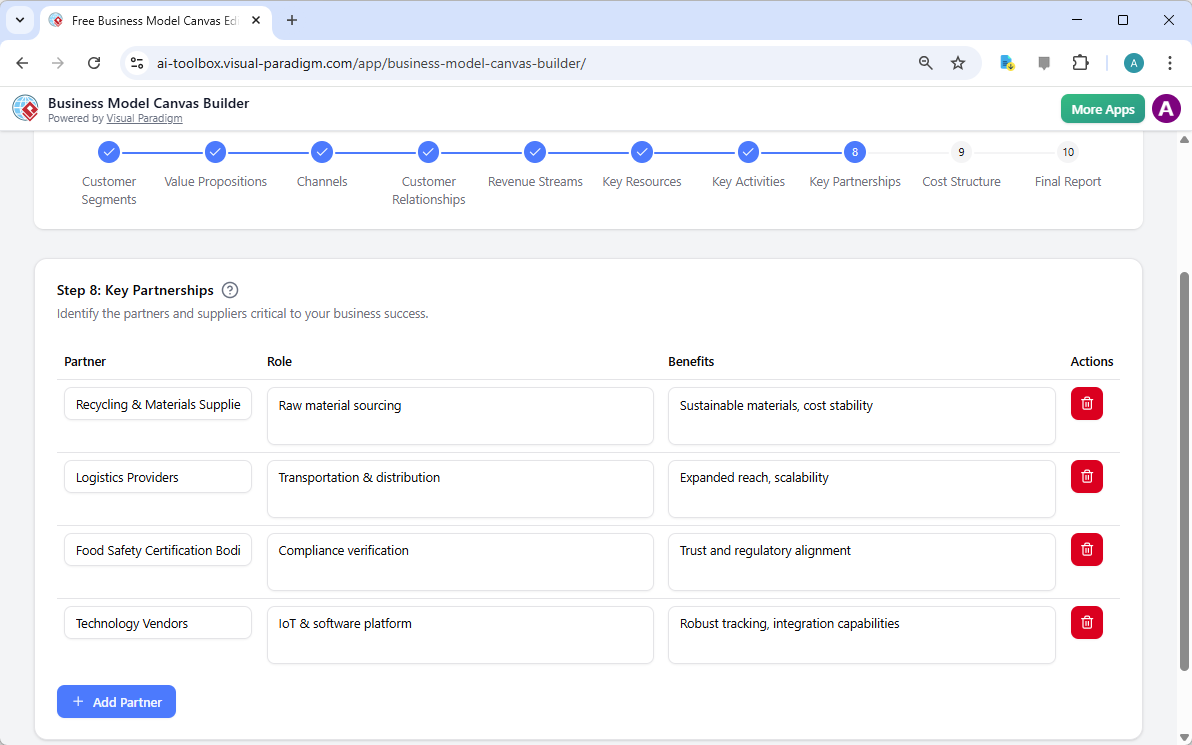Delete the Recycling & Materials Supplier partner row
The width and height of the screenshot is (1192, 745).
[1086, 403]
